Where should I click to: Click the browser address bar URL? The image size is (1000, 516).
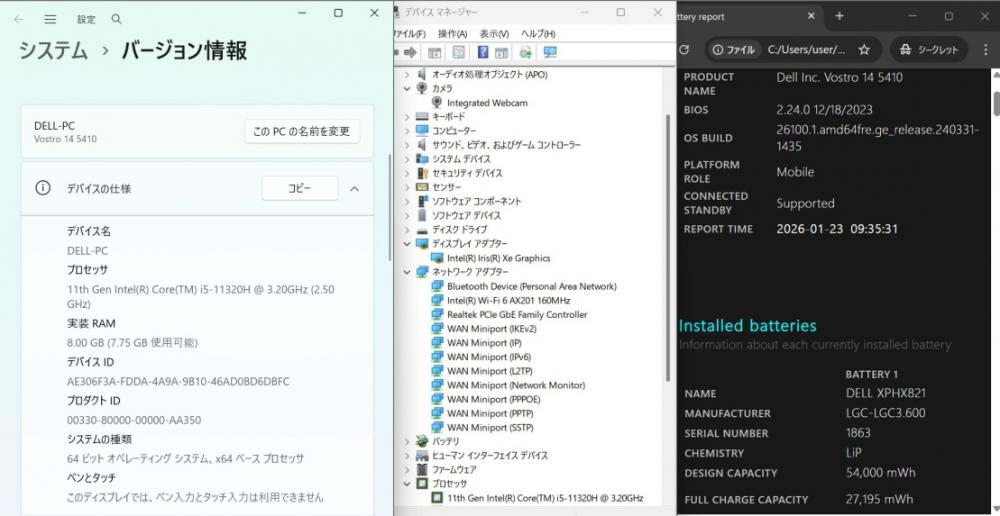pos(806,49)
